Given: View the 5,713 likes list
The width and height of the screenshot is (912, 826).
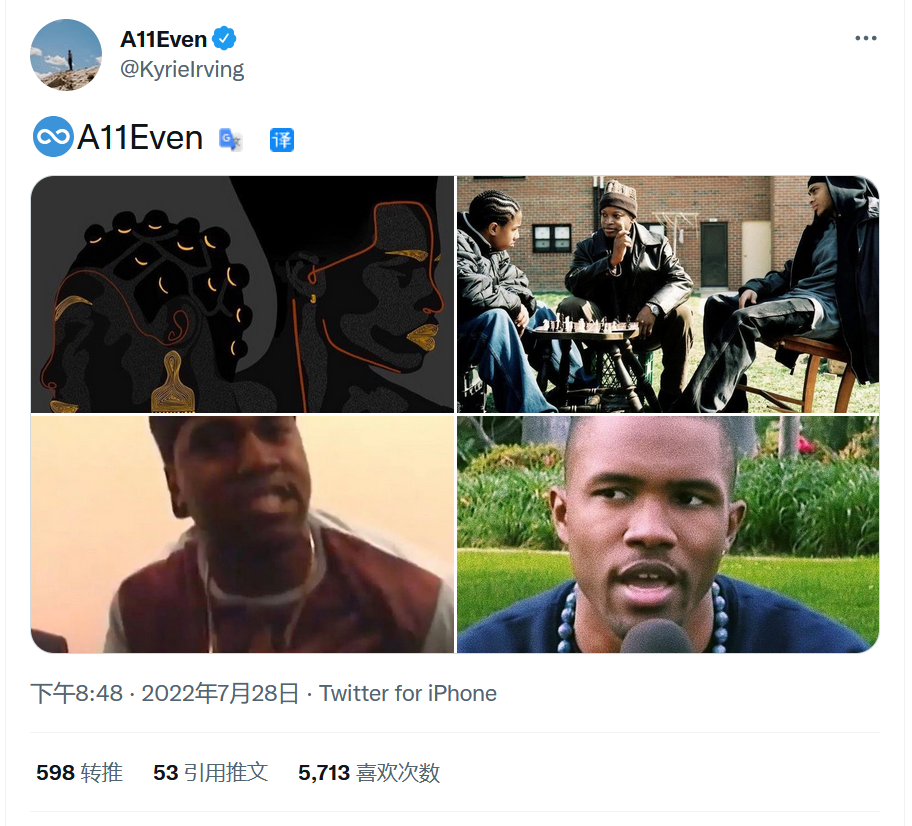Looking at the screenshot, I should (x=369, y=772).
